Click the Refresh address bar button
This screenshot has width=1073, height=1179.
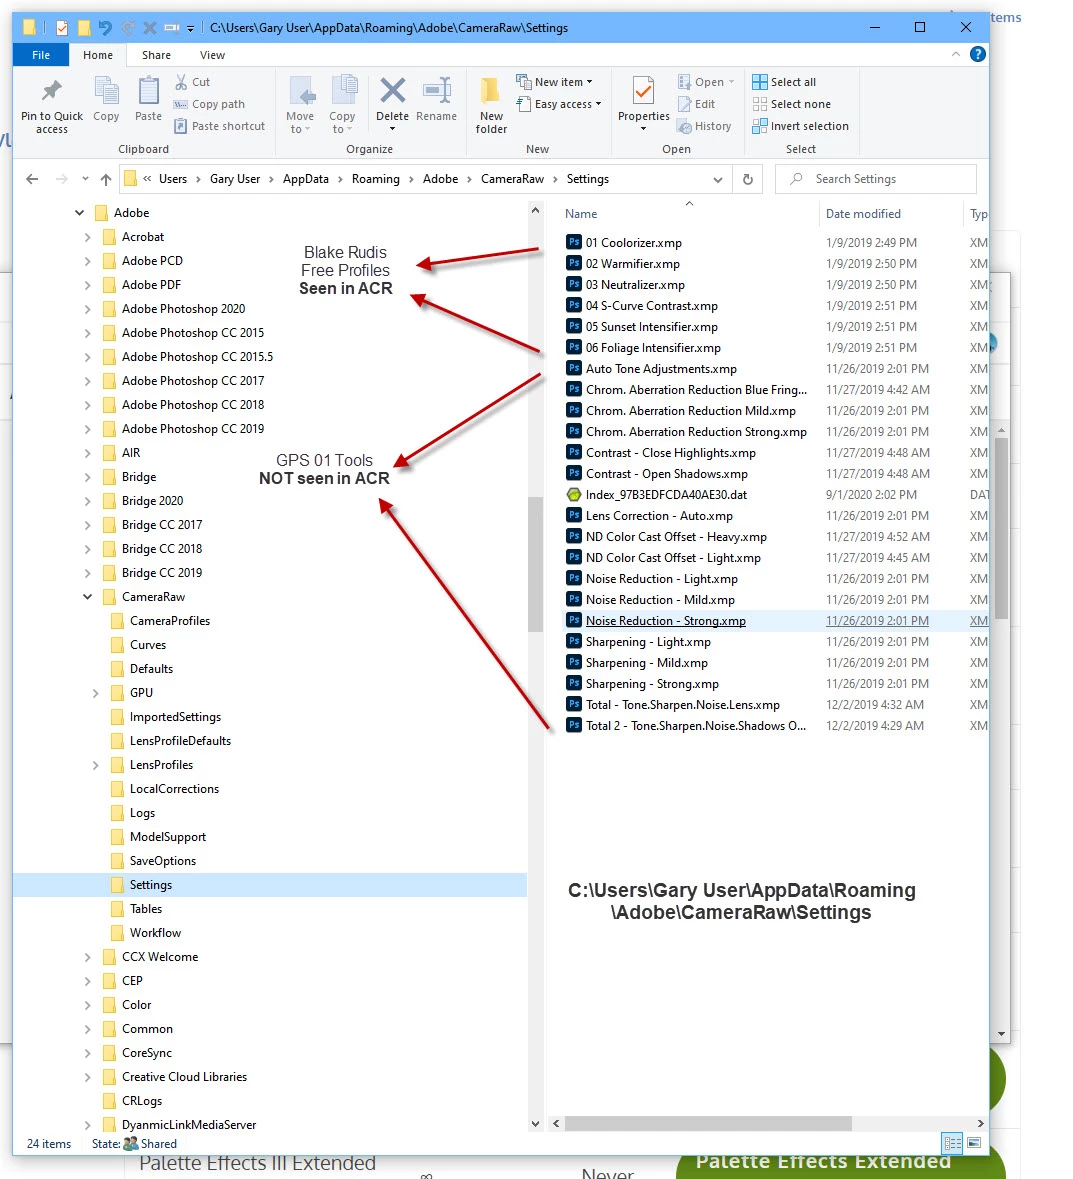click(747, 179)
